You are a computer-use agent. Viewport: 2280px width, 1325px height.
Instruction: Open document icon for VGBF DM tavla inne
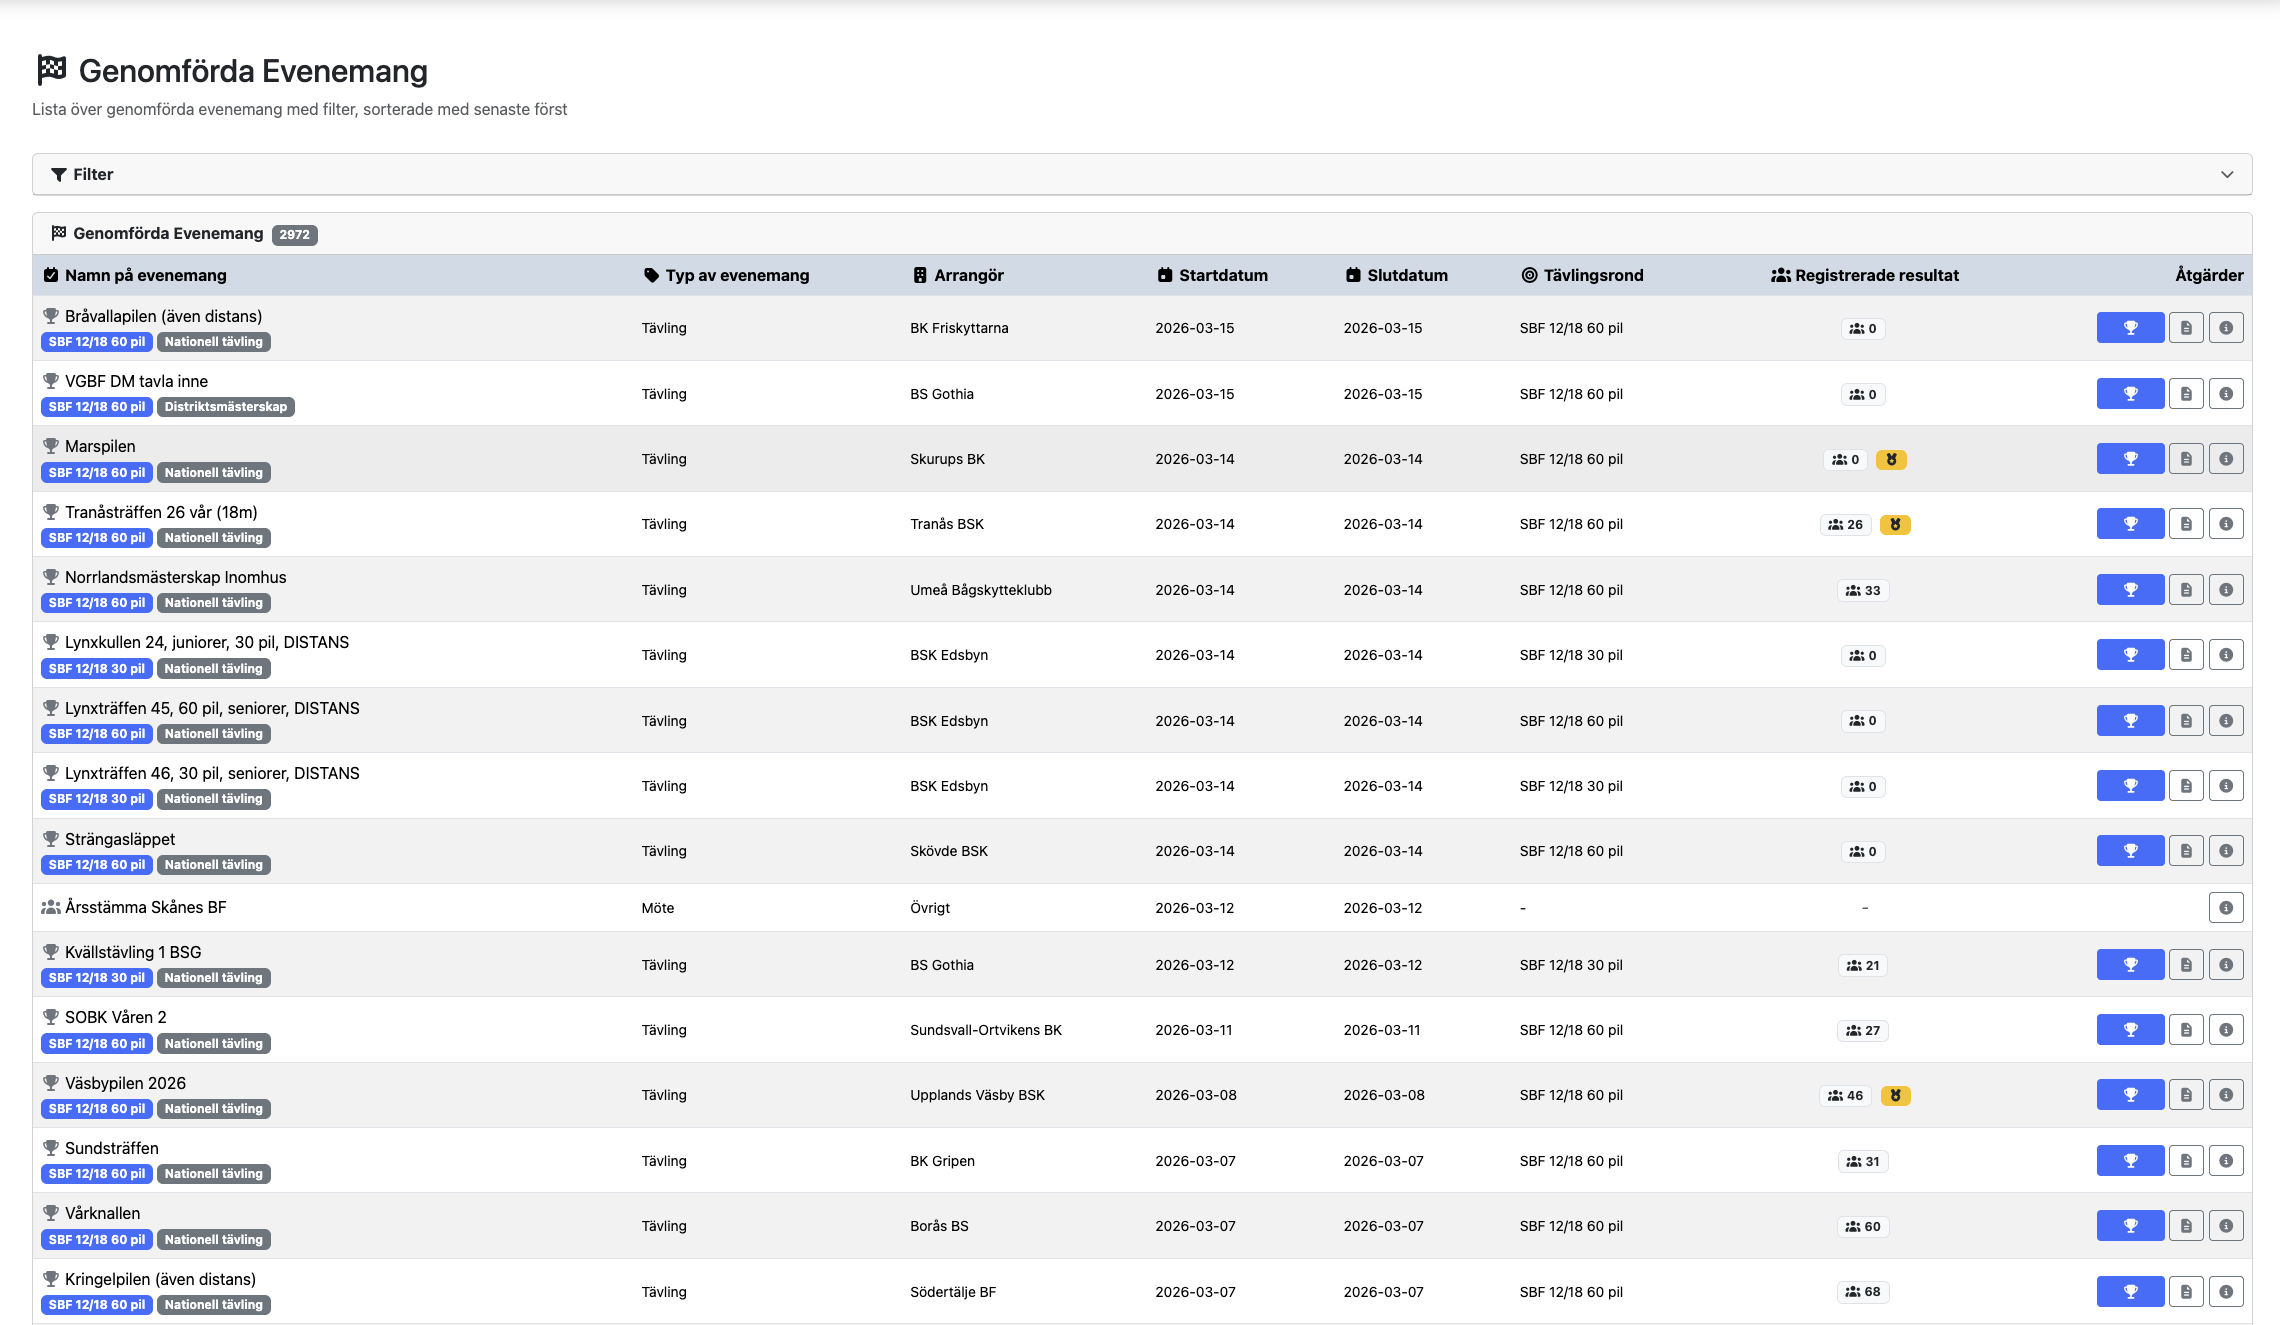[2186, 394]
